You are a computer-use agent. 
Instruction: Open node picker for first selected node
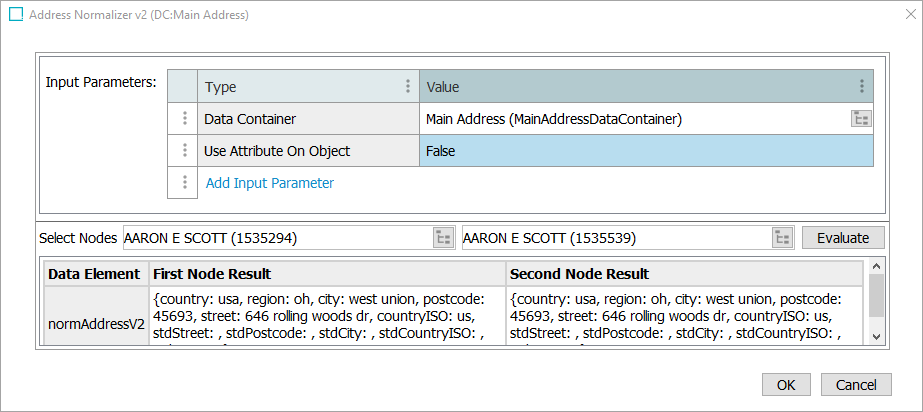[x=443, y=238]
